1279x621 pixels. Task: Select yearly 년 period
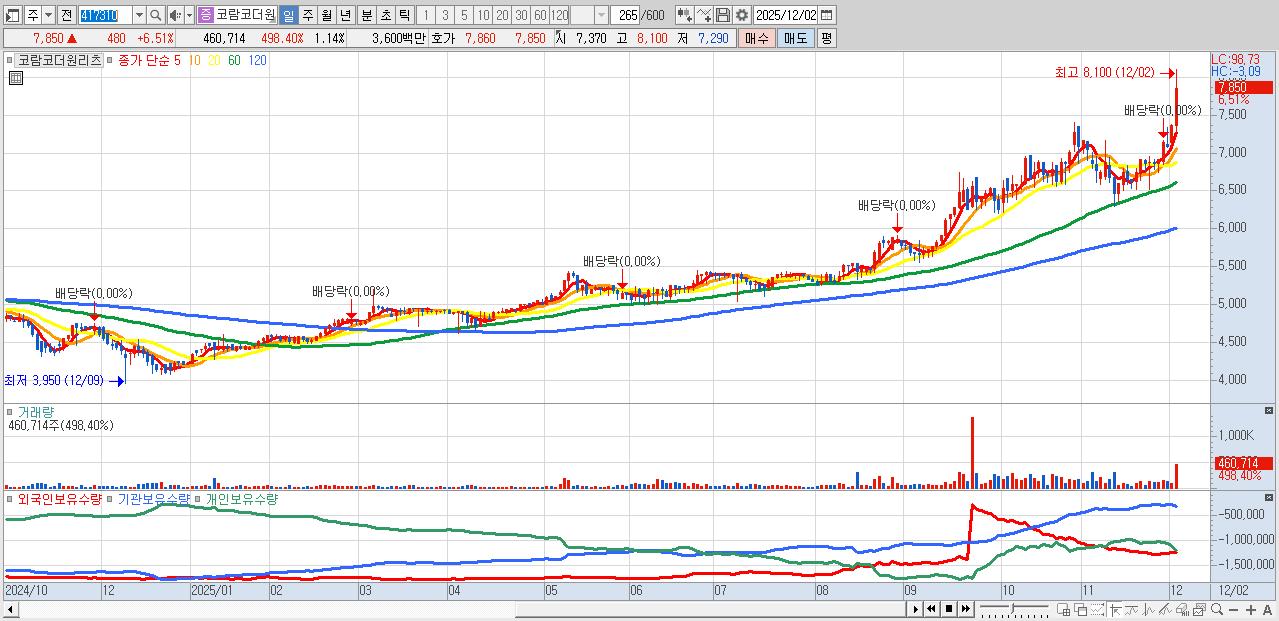click(345, 15)
